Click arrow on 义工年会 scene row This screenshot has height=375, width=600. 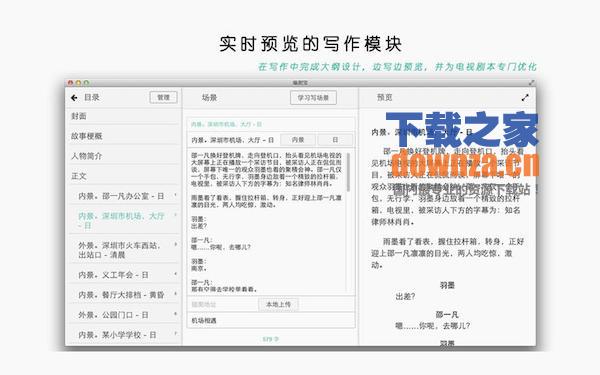[175, 274]
